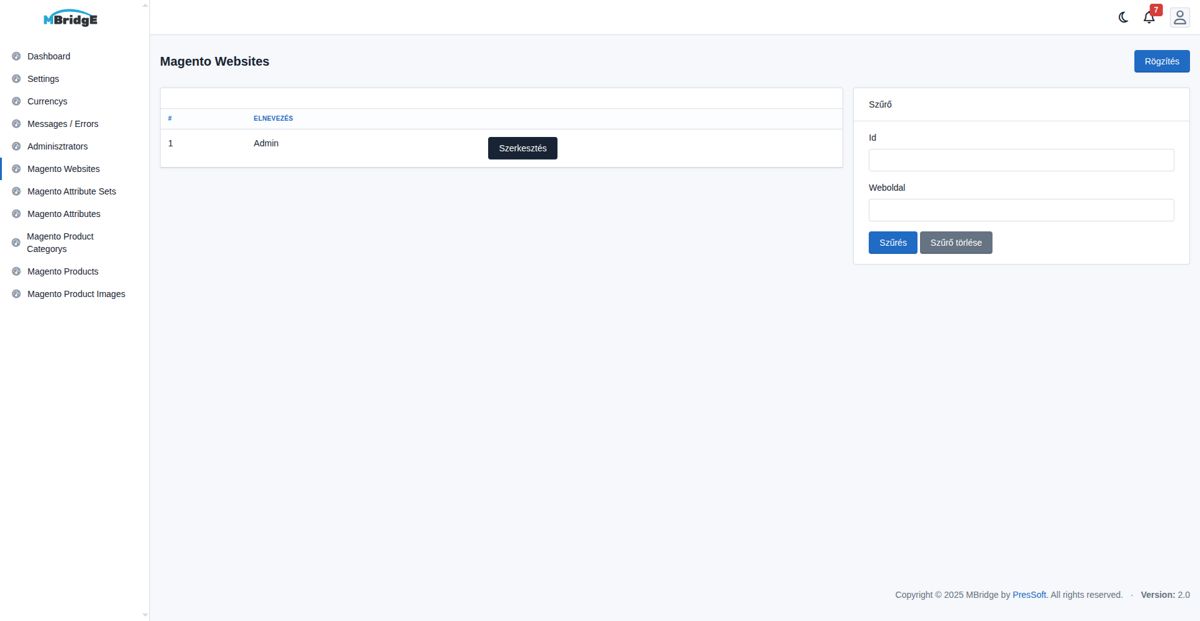Screen dimensions: 1200x621
Task: Open the user profile avatar menu
Action: coord(1179,17)
